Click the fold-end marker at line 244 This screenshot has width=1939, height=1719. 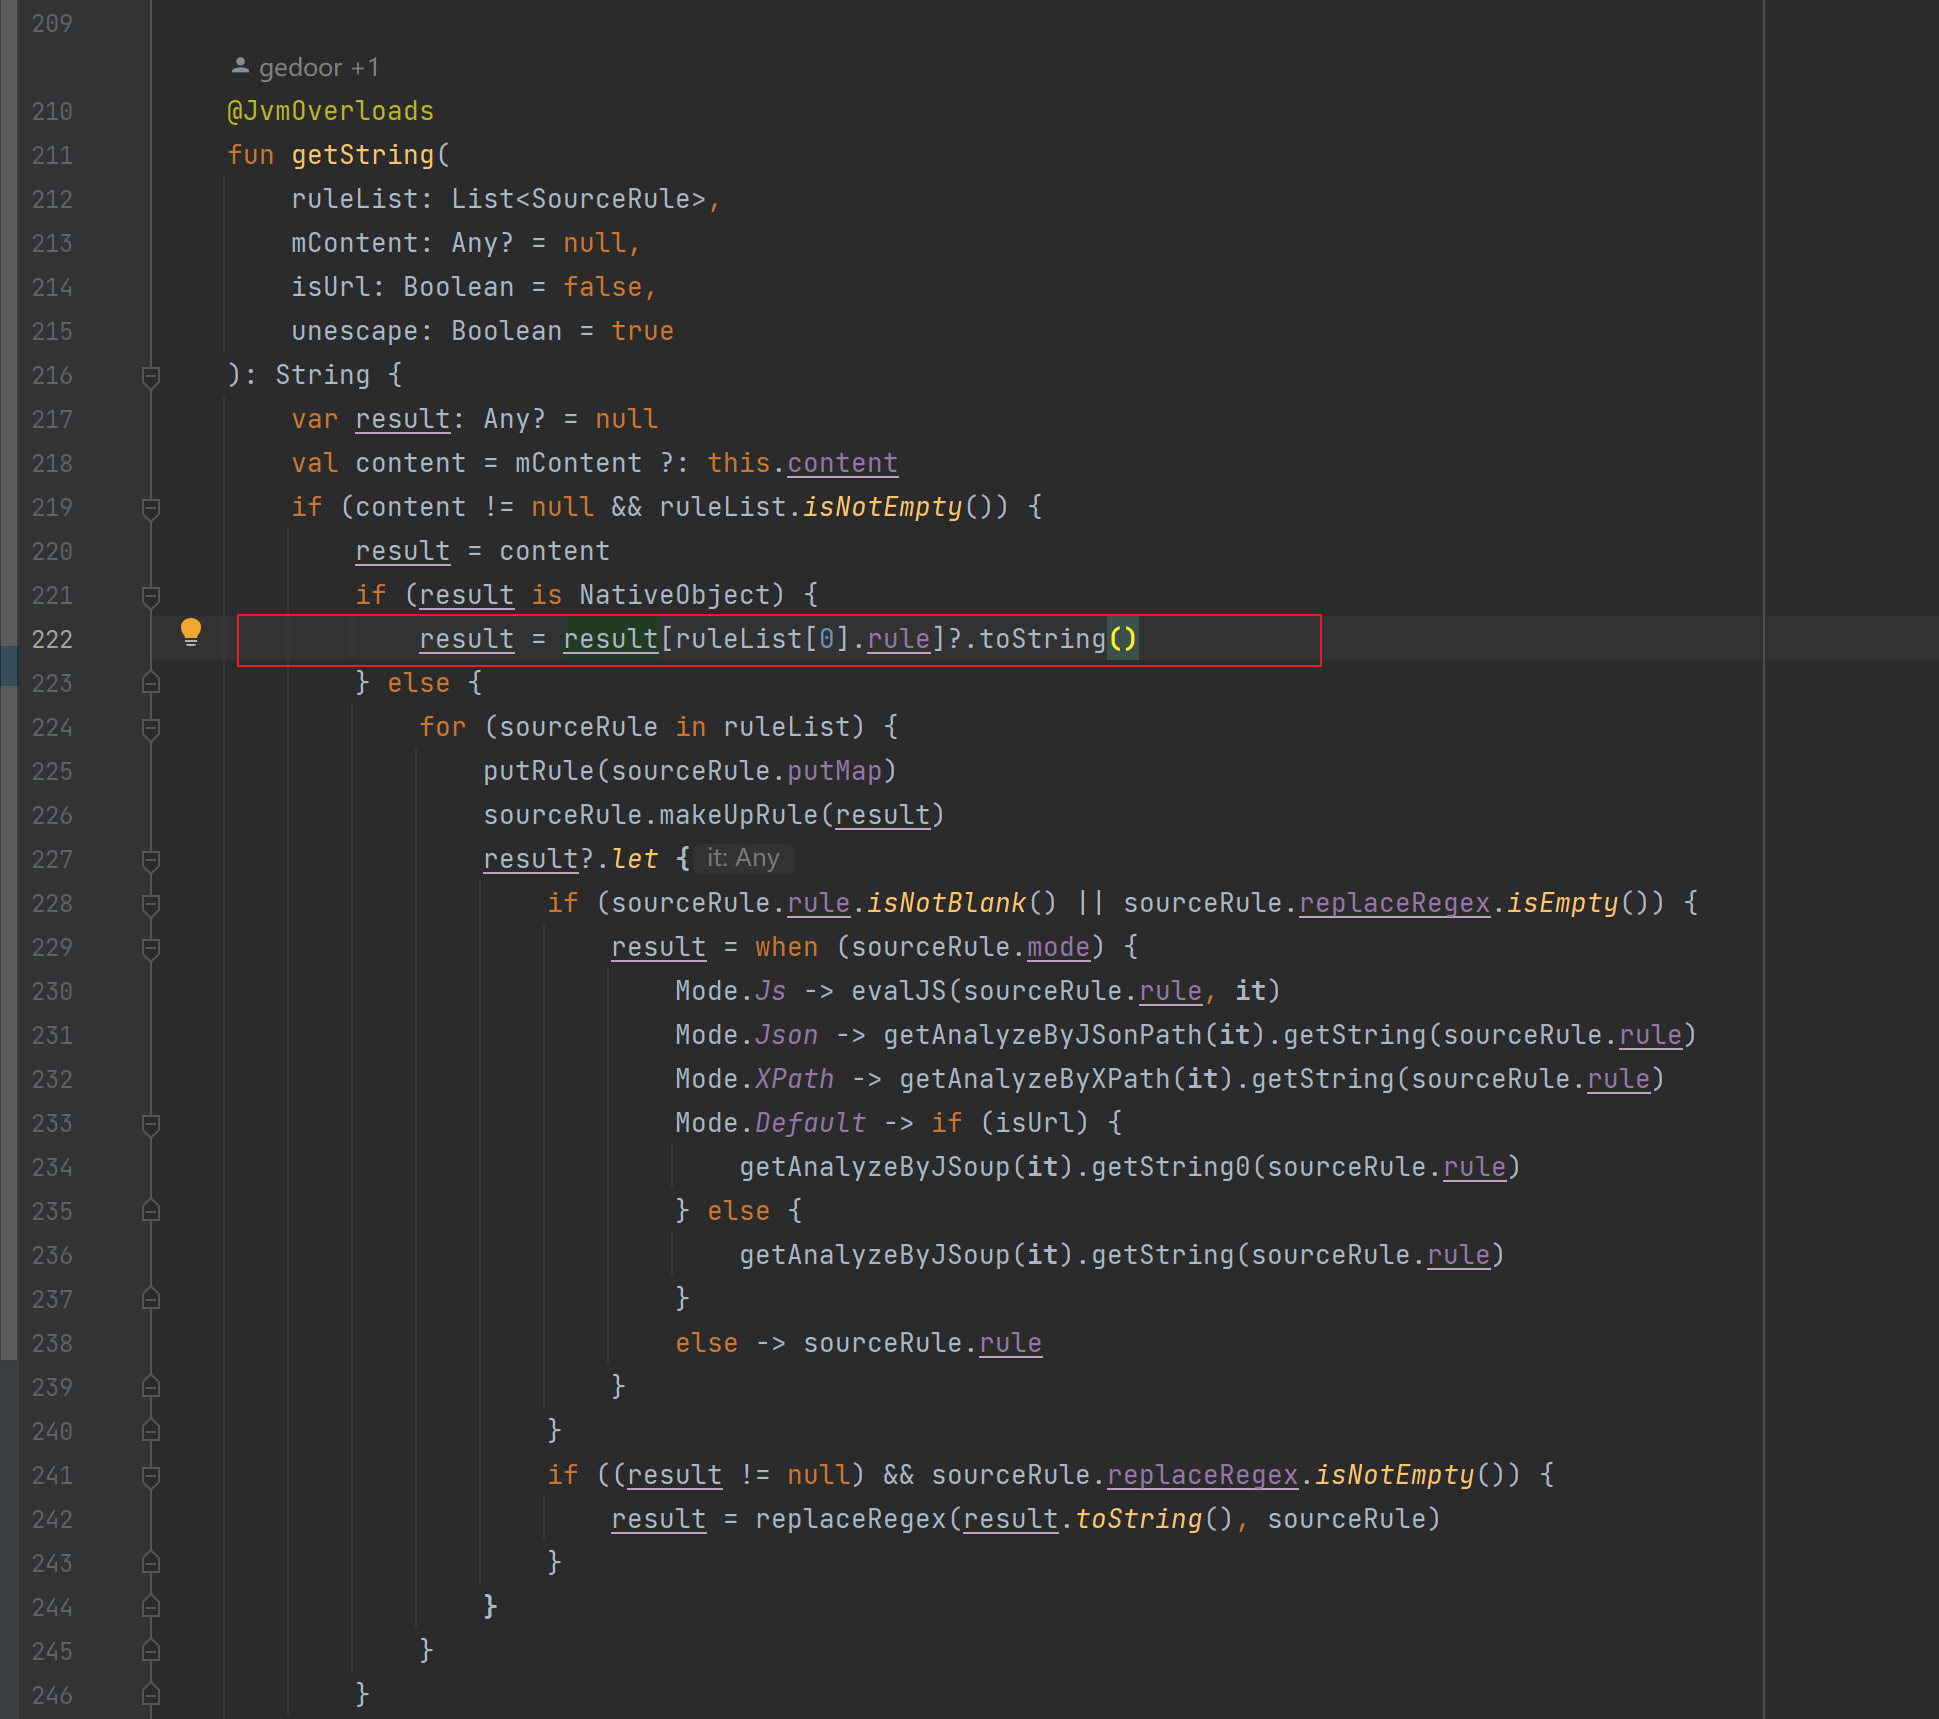point(151,1607)
